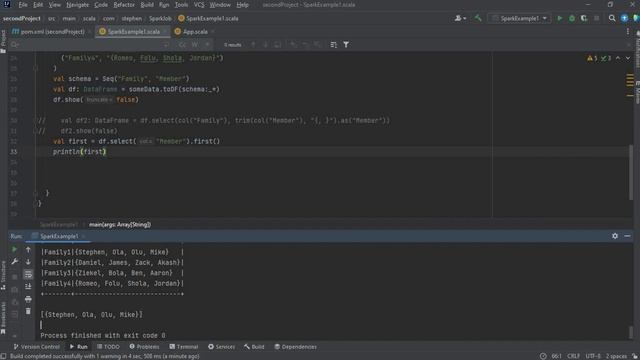
Task: Change indent setting '2 spaces' in status bar
Action: click(616, 356)
